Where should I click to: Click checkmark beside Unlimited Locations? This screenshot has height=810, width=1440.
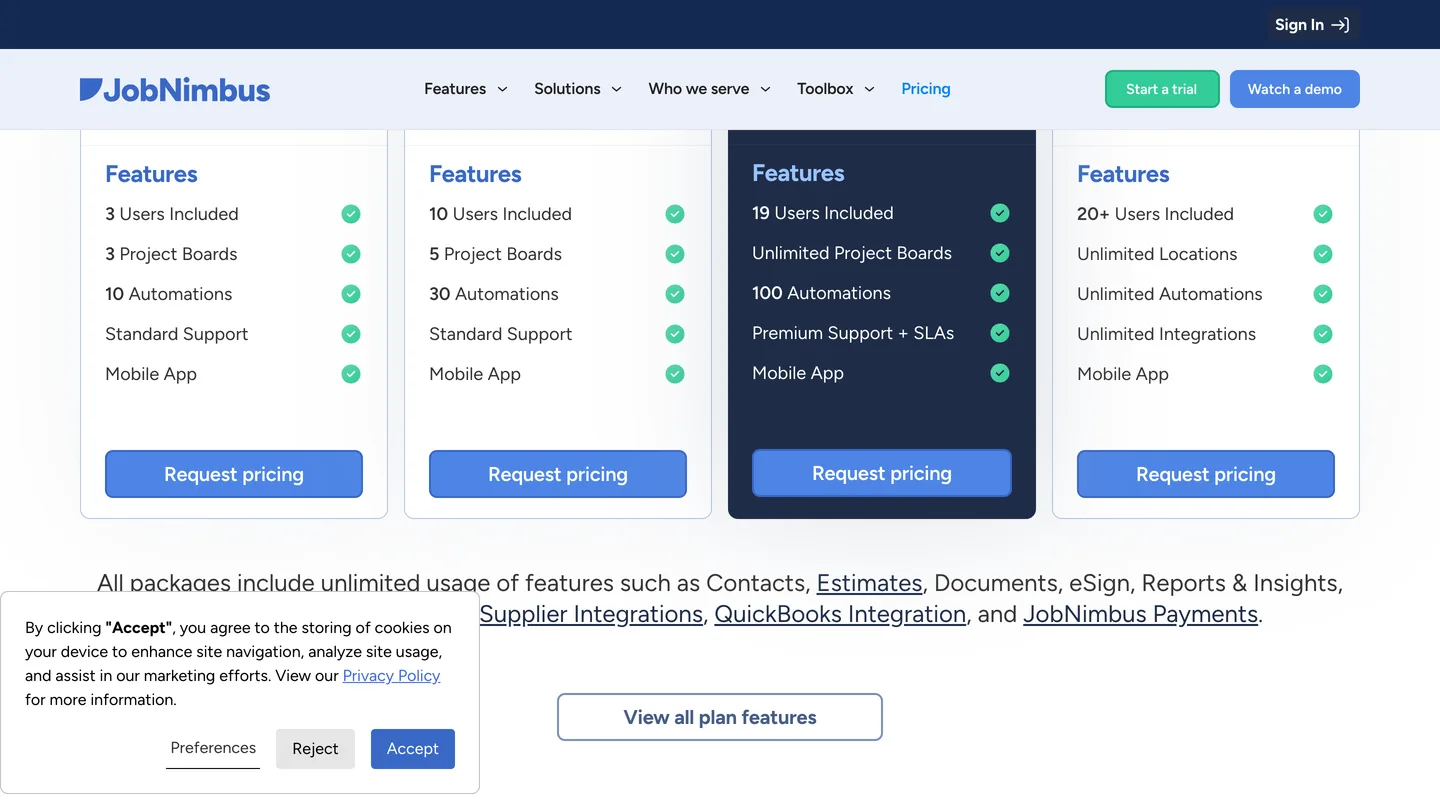point(1323,254)
